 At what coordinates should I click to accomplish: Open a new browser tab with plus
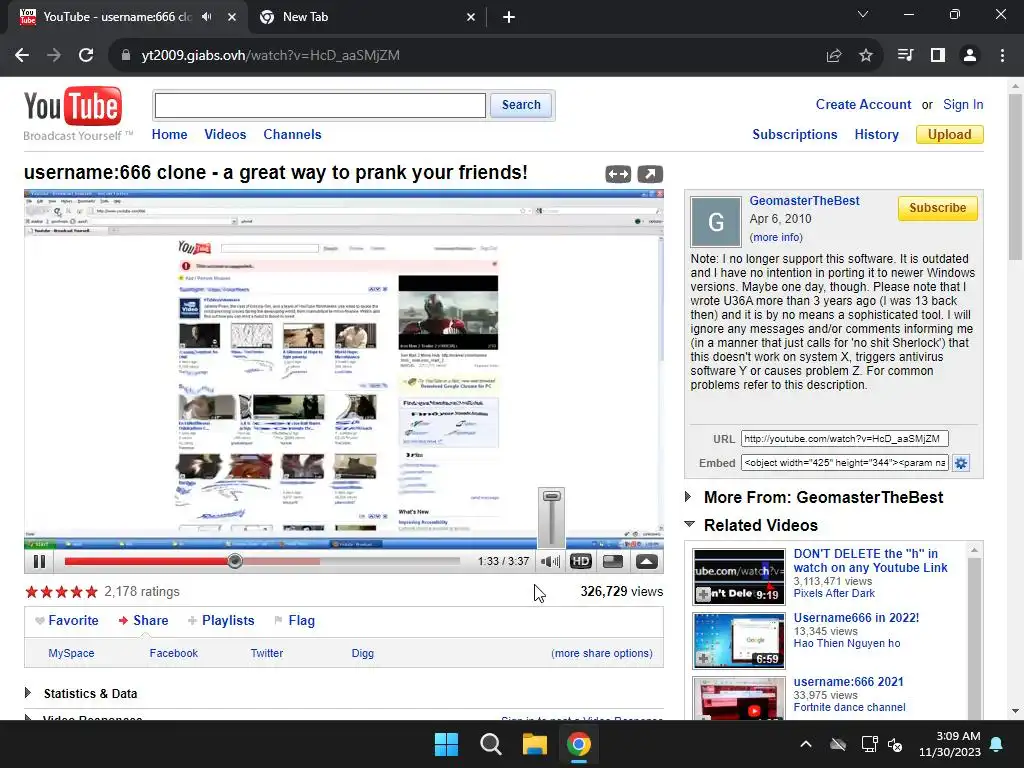(x=509, y=17)
